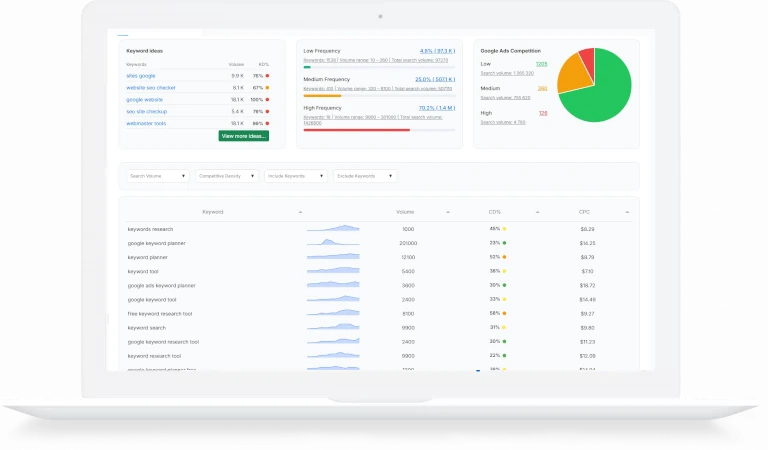This screenshot has width=768, height=450.
Task: Select the google keyword planner row
Action: pyautogui.click(x=379, y=243)
